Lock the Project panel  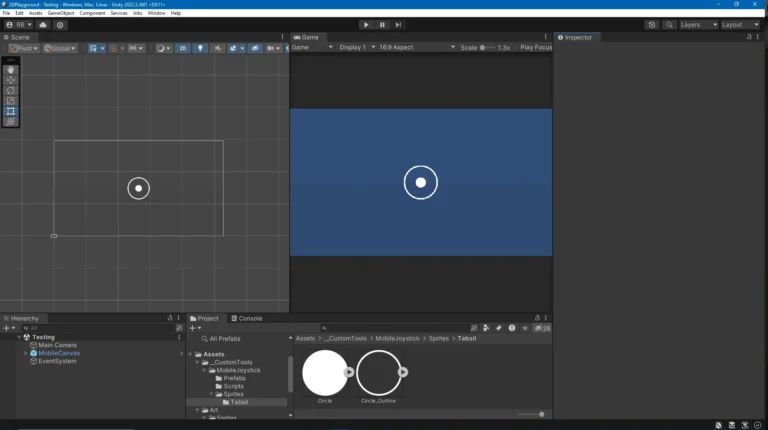pos(537,318)
